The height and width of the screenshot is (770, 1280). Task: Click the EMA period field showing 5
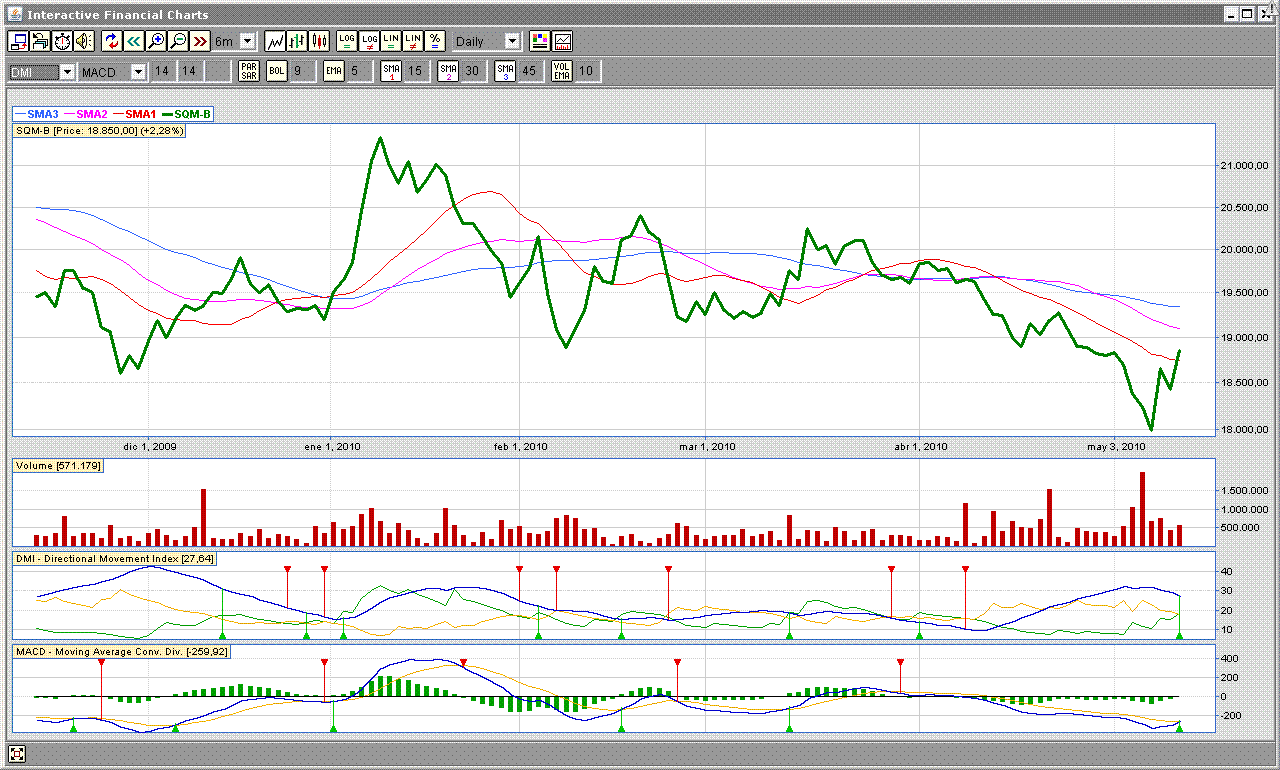pos(355,71)
